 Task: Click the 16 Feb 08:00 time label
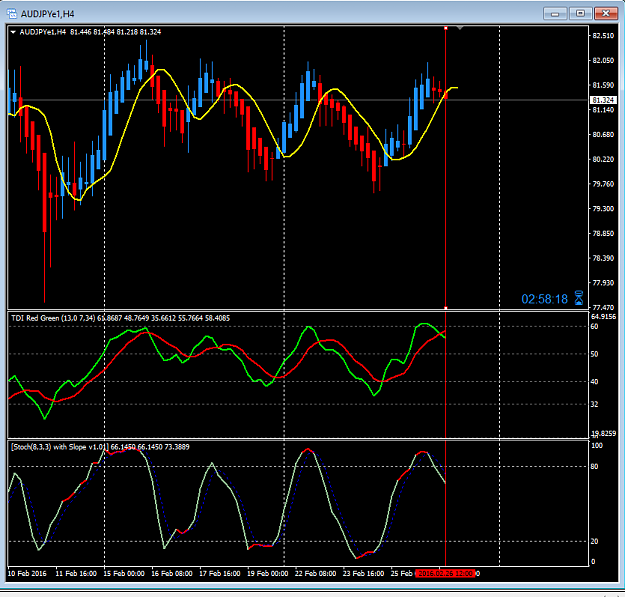click(x=172, y=573)
